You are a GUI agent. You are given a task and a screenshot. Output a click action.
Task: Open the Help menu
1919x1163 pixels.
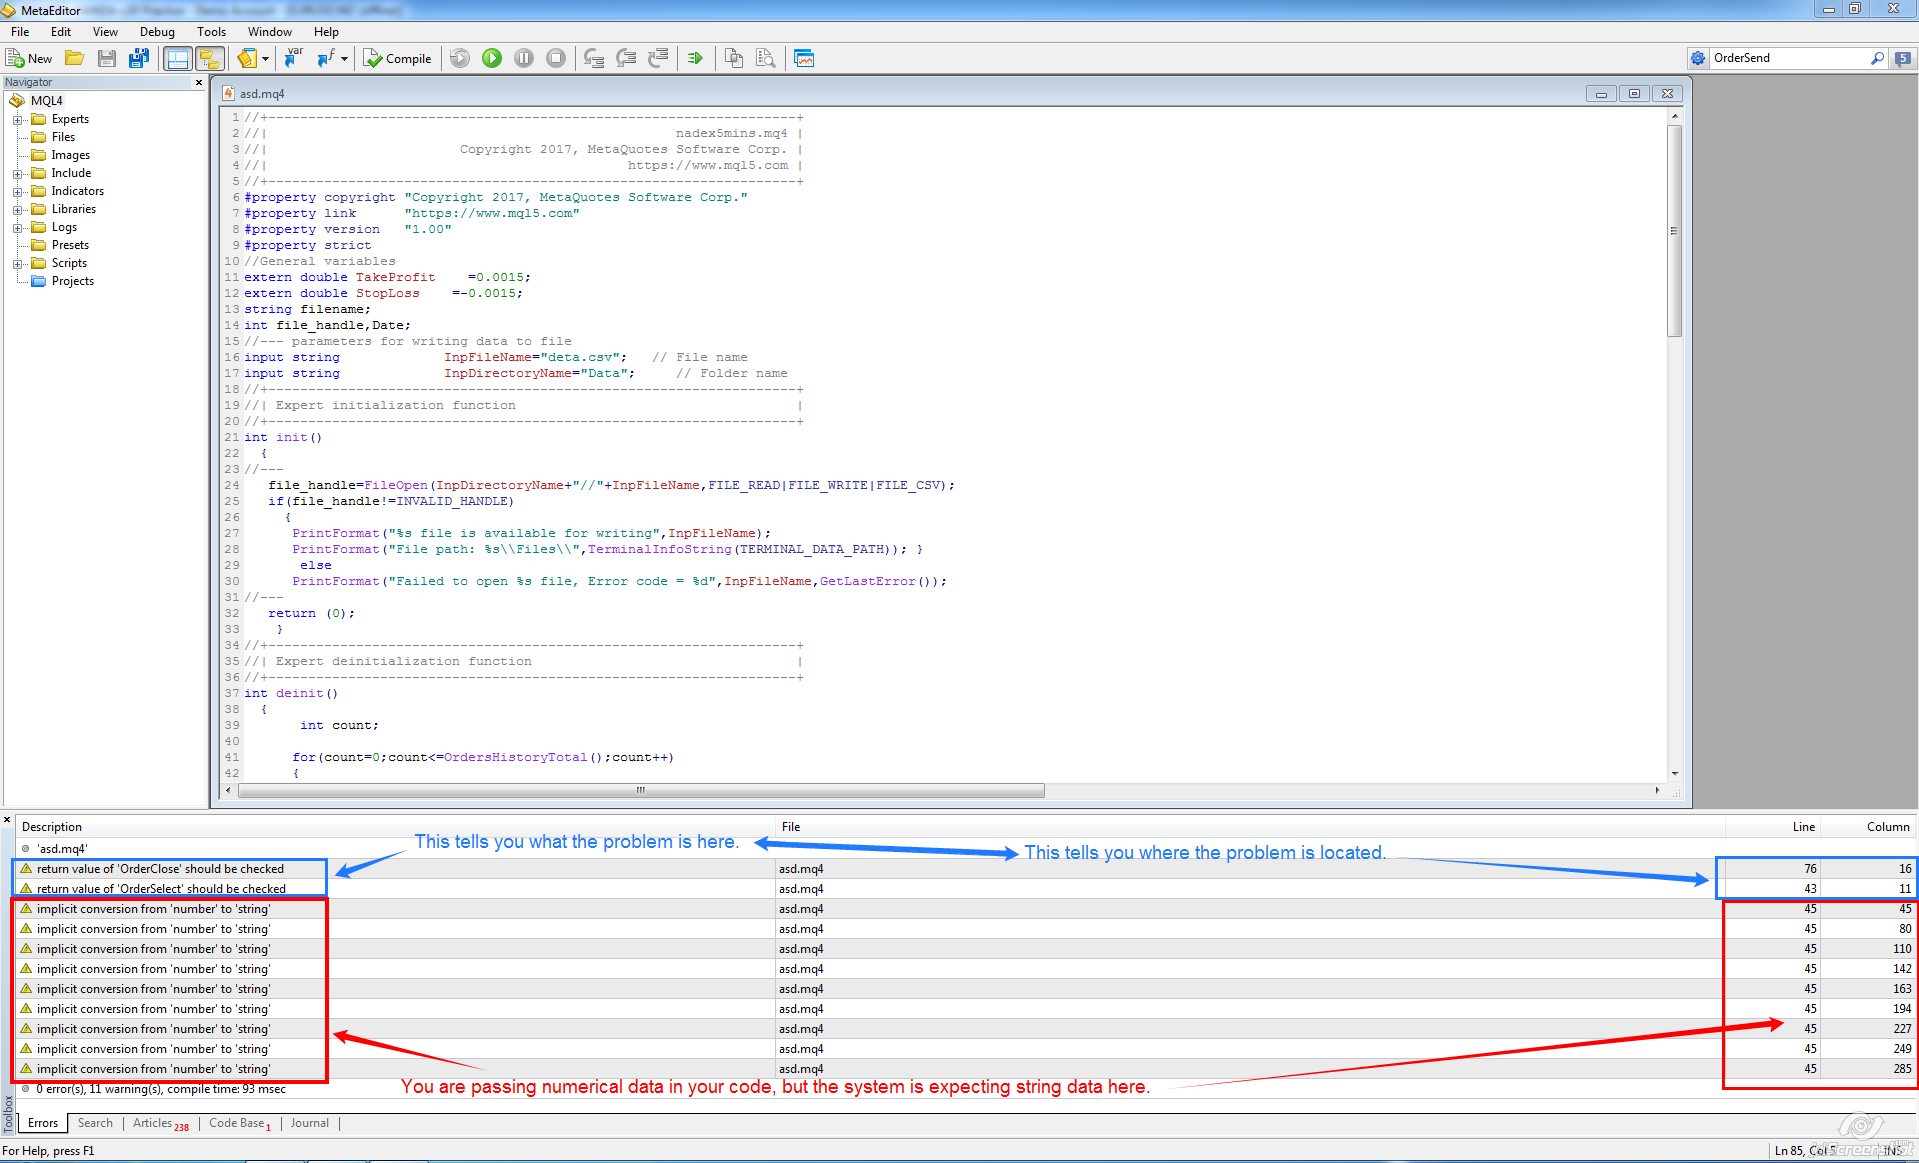pos(326,32)
